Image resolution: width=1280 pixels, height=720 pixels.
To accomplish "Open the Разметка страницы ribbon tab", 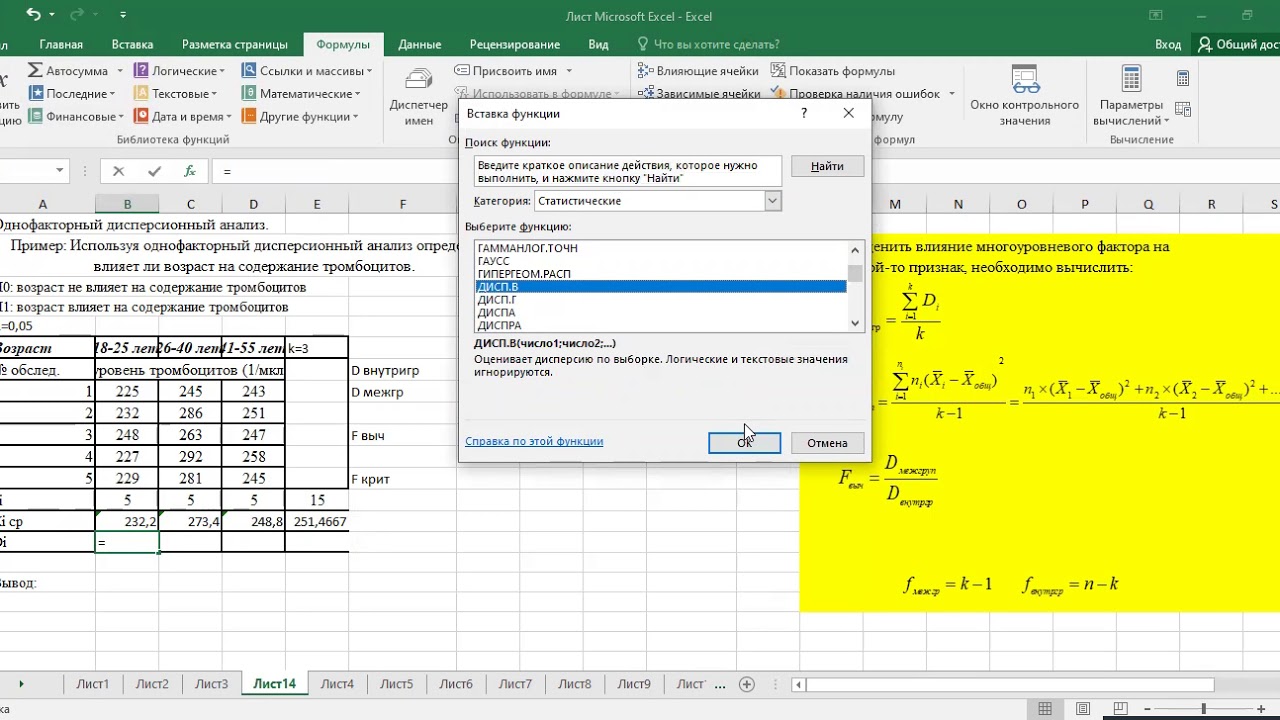I will [x=235, y=44].
